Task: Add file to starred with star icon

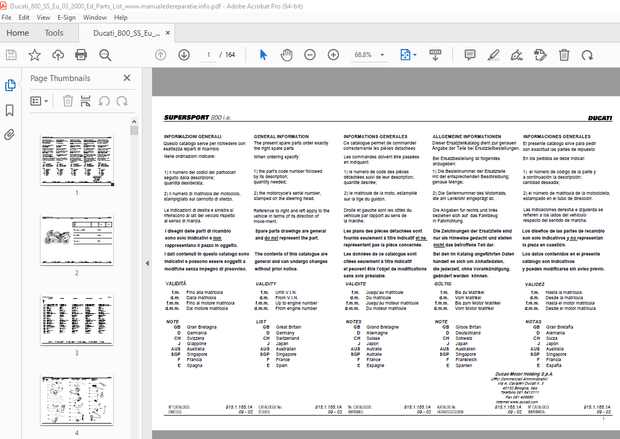Action: pyautogui.click(x=34, y=55)
